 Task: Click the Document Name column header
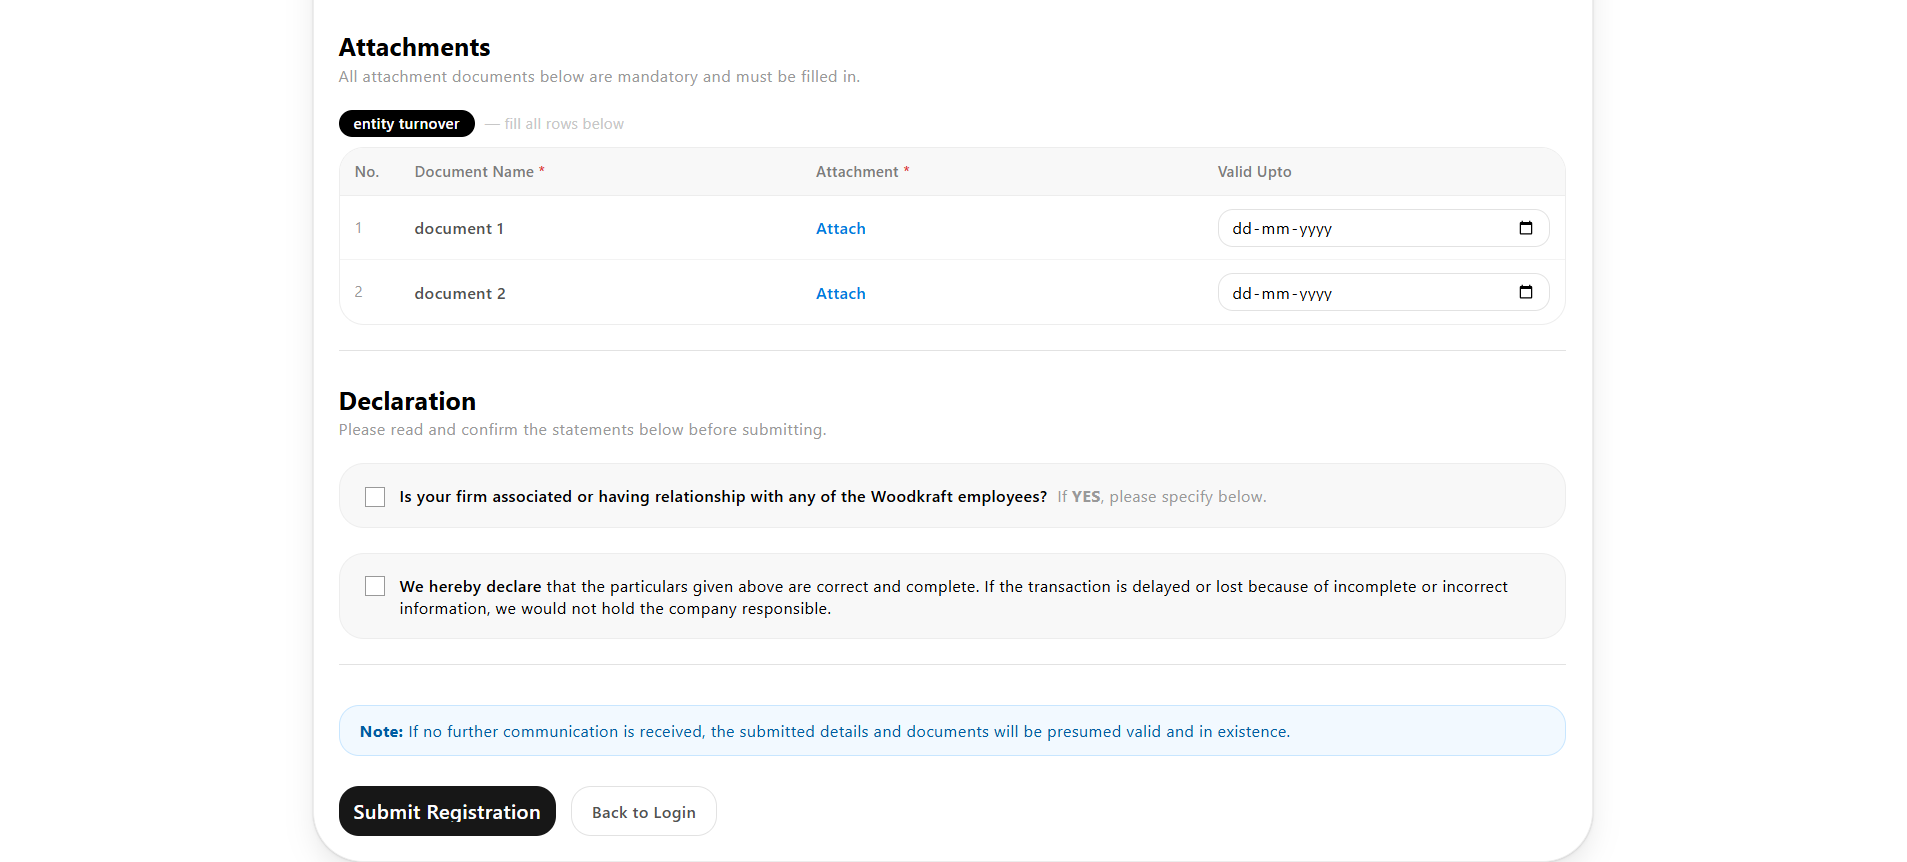479,172
